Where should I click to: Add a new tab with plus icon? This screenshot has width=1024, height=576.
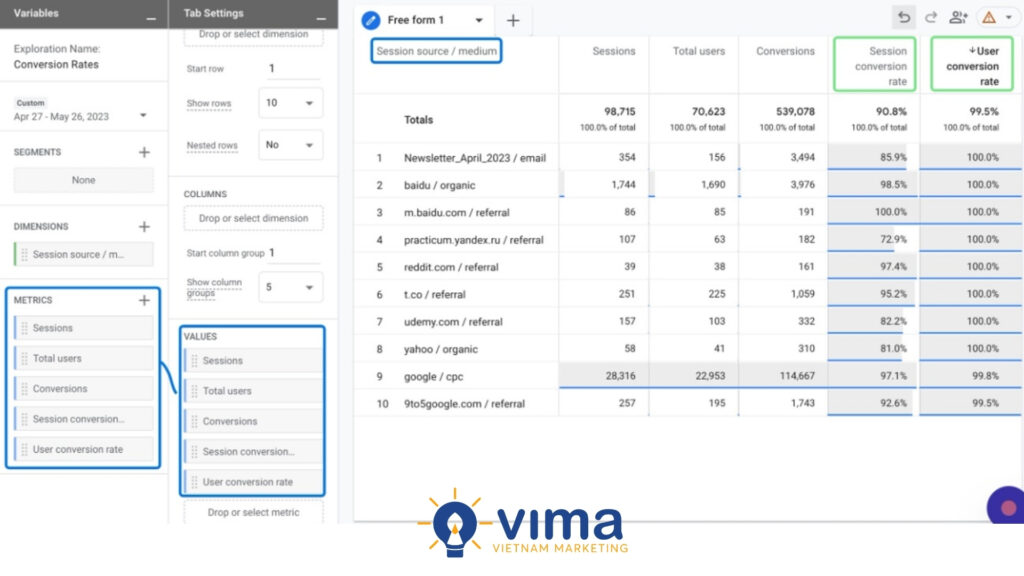click(513, 20)
